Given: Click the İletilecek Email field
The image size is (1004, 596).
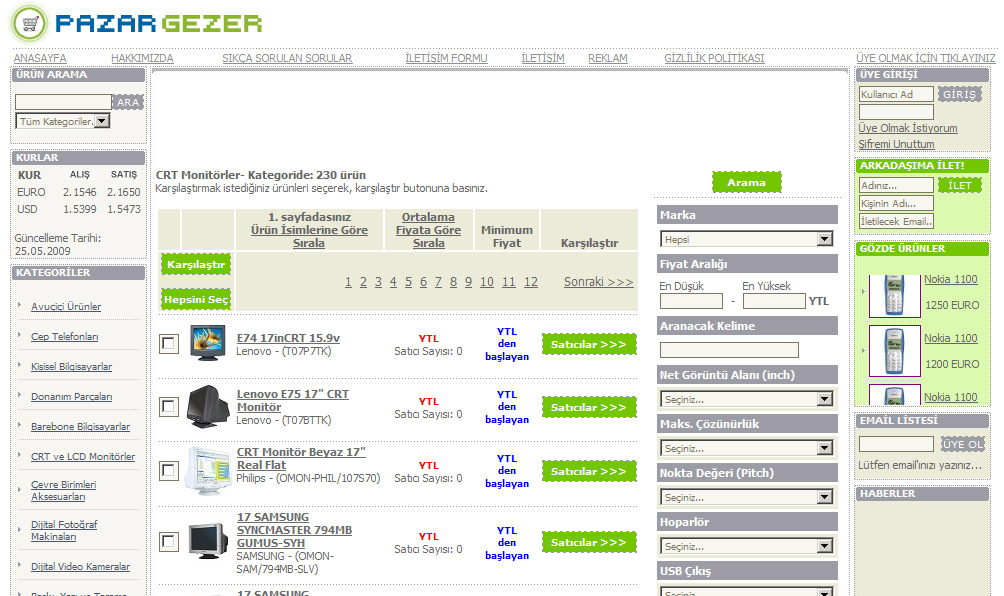Looking at the screenshot, I should [x=896, y=221].
